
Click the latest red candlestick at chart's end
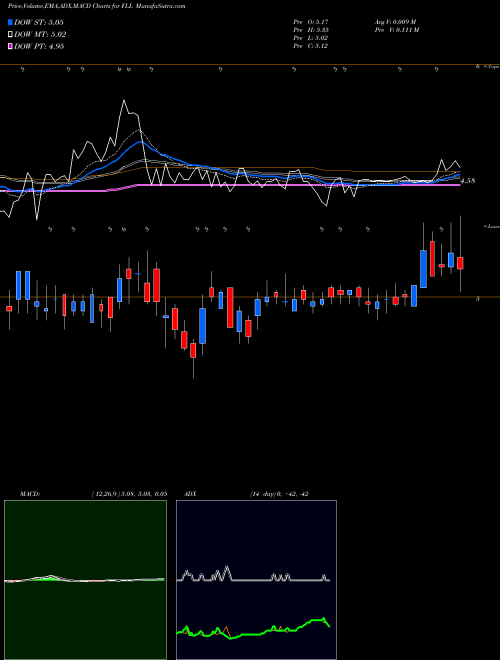pos(460,263)
